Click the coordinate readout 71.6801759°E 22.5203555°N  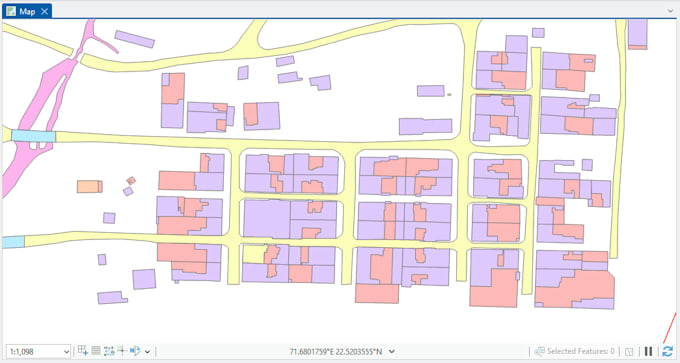336,351
